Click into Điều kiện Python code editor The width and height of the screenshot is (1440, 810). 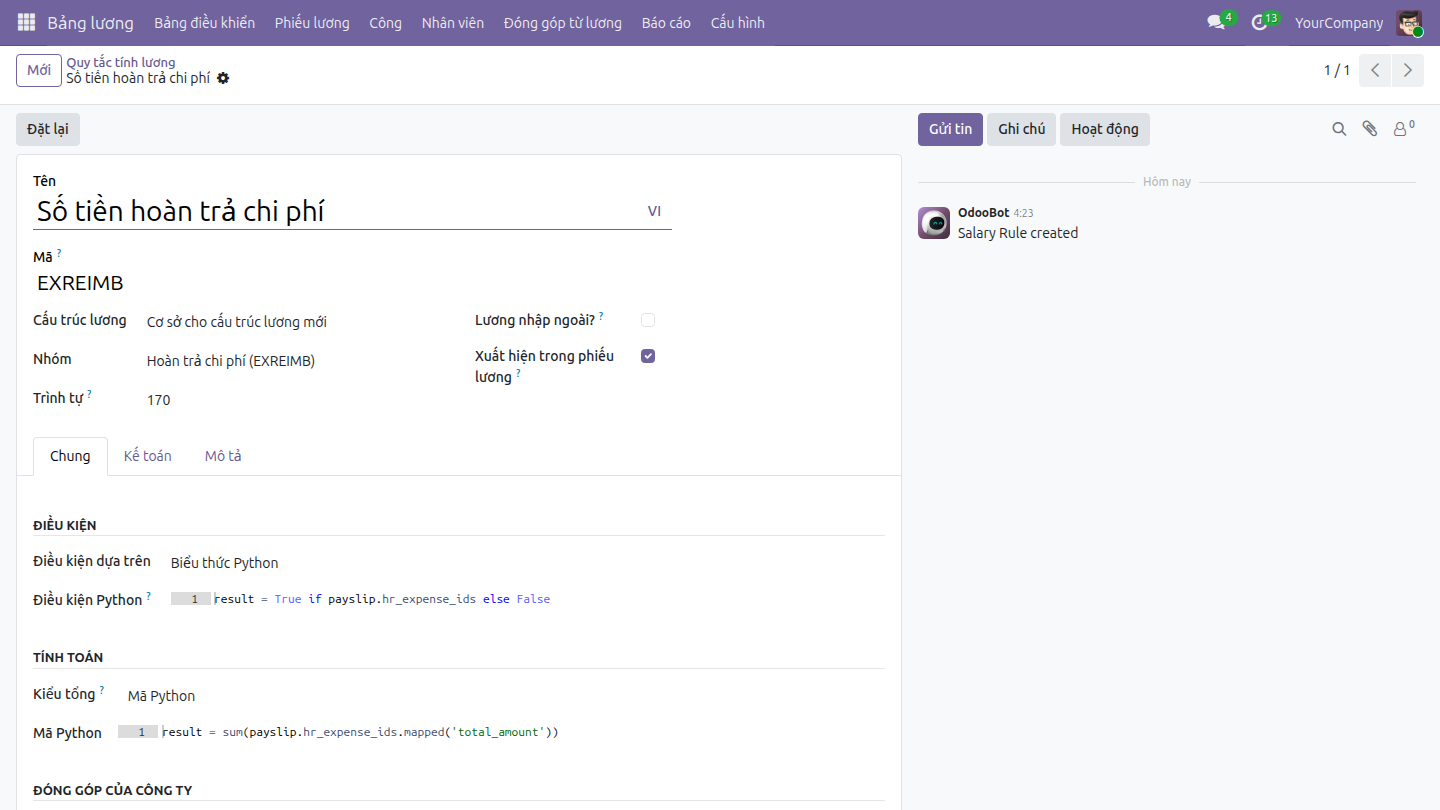point(527,599)
